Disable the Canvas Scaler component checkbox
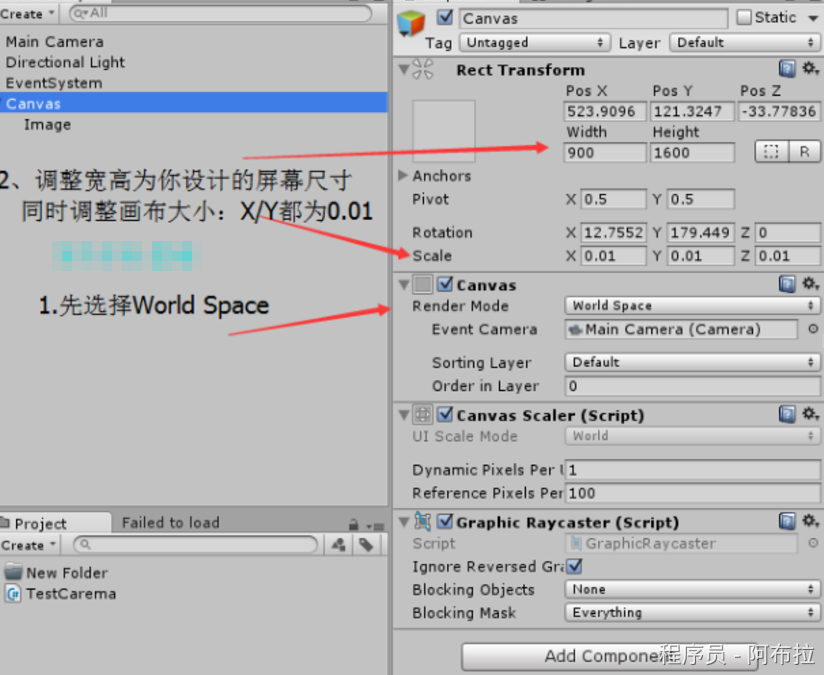The height and width of the screenshot is (675, 824). 445,415
